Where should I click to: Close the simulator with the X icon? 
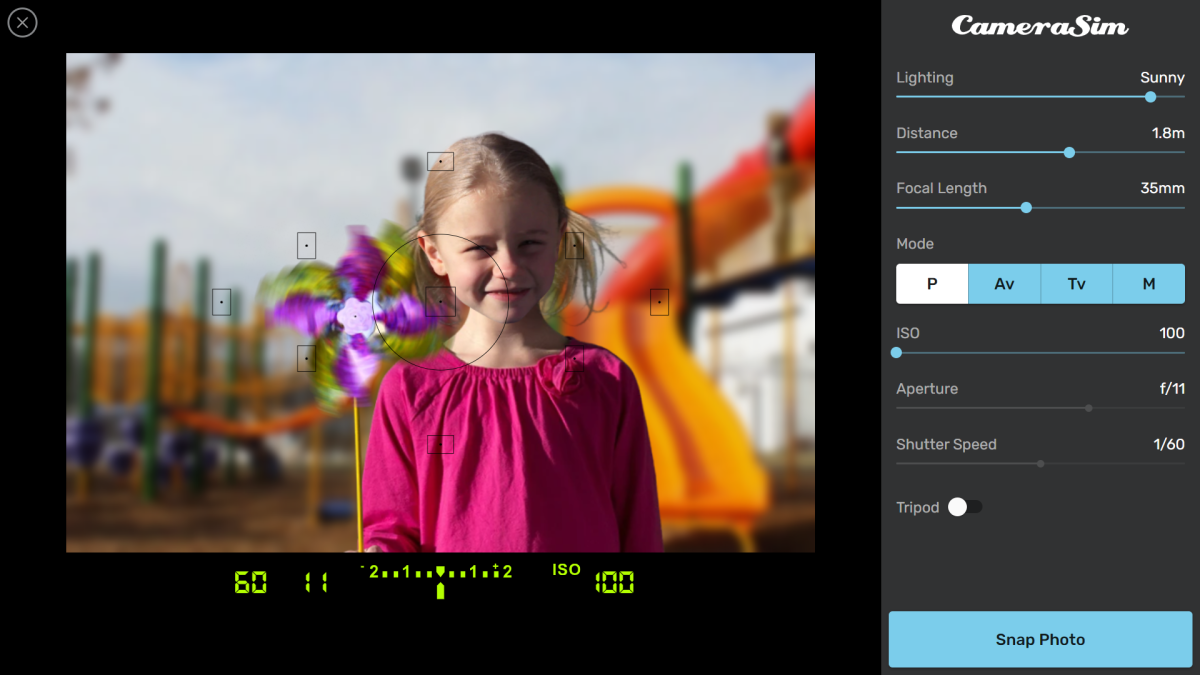[22, 23]
